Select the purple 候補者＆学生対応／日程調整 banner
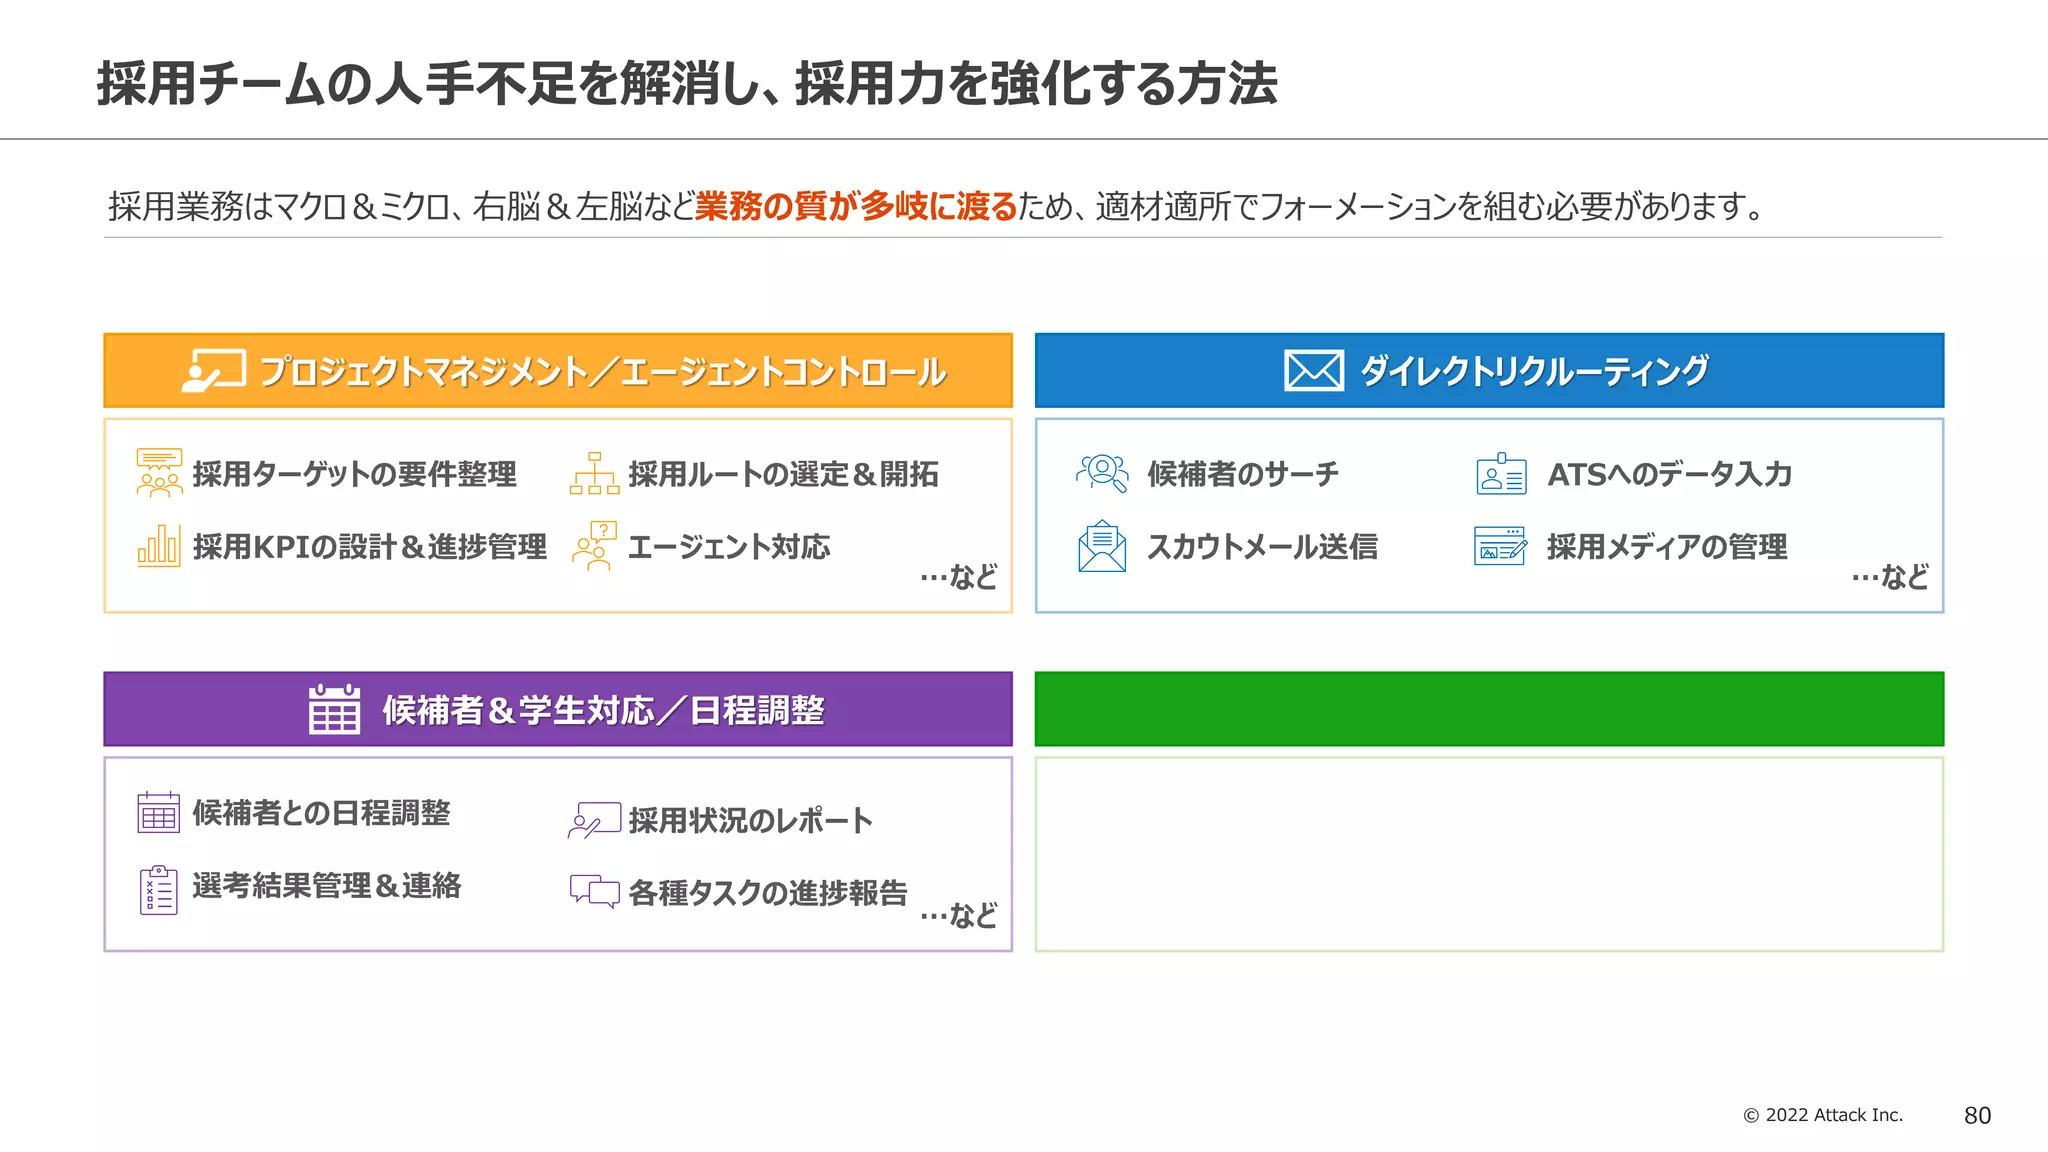The width and height of the screenshot is (2048, 1152). pos(558,709)
